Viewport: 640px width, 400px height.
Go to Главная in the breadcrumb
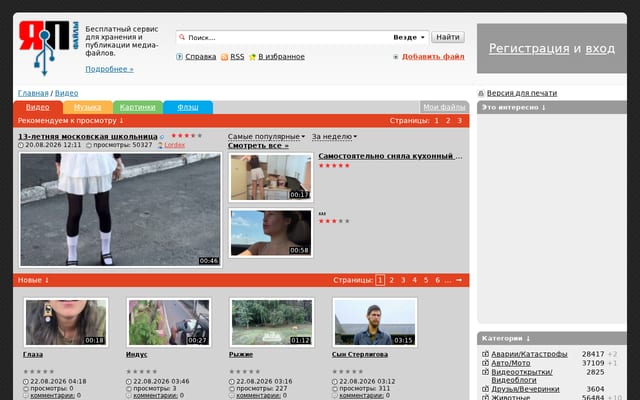pos(33,93)
